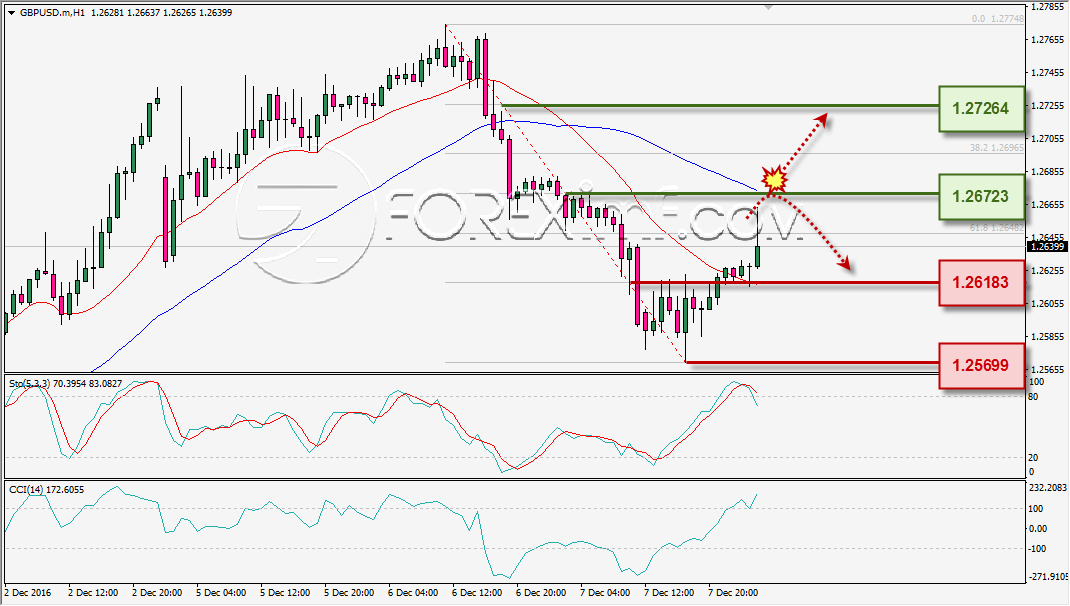This screenshot has height=606, width=1070.
Task: Click the Fibonacci 61.8 1.26482 label
Action: pyautogui.click(x=996, y=228)
